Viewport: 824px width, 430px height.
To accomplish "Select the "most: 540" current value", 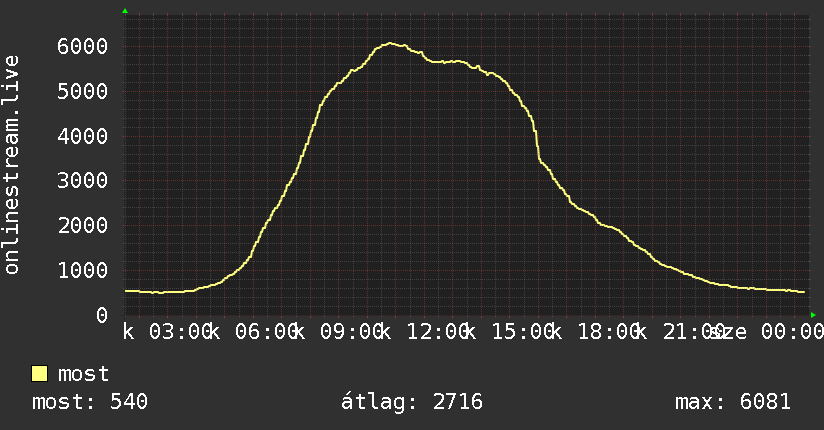I will [x=90, y=402].
